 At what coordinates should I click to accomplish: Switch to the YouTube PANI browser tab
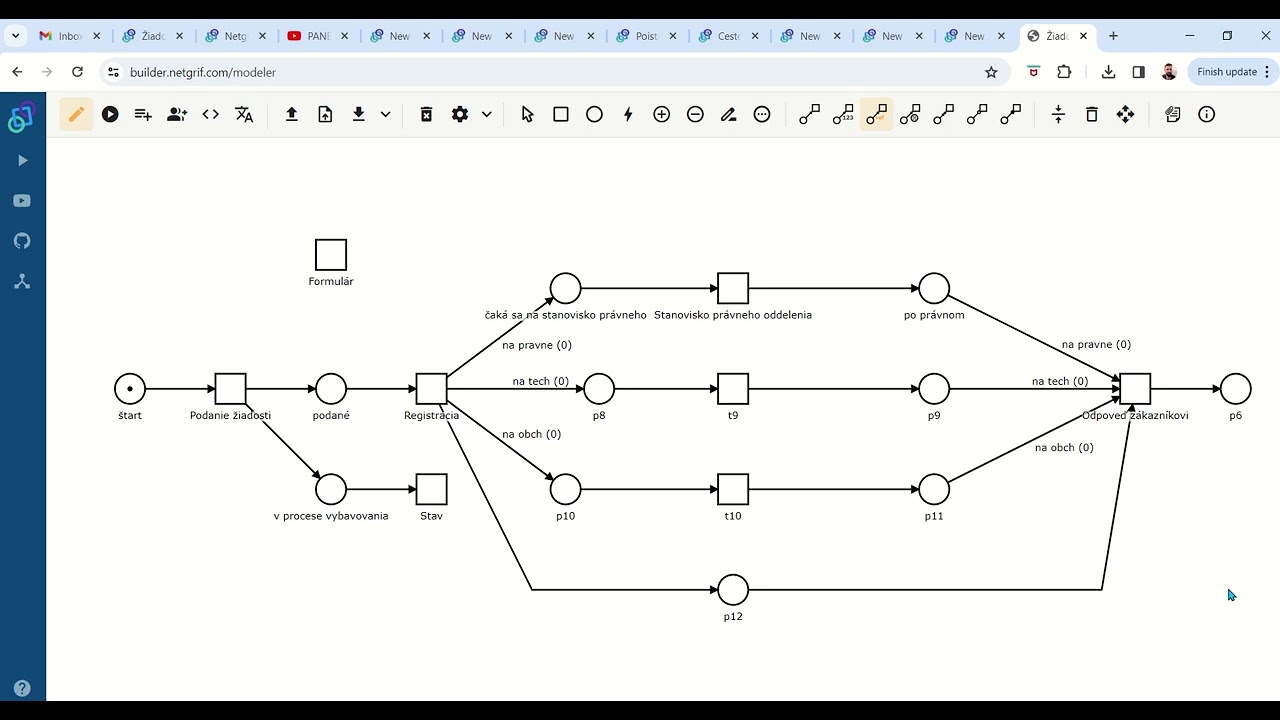pos(317,36)
